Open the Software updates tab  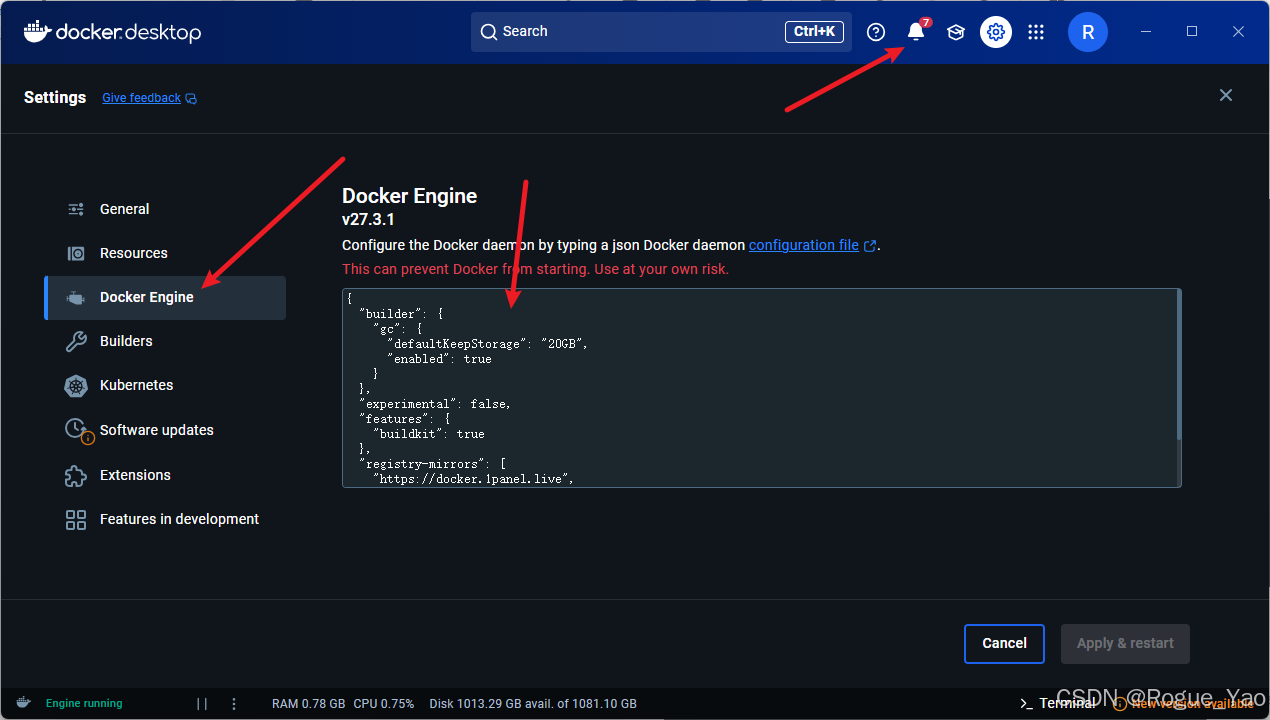coord(165,430)
